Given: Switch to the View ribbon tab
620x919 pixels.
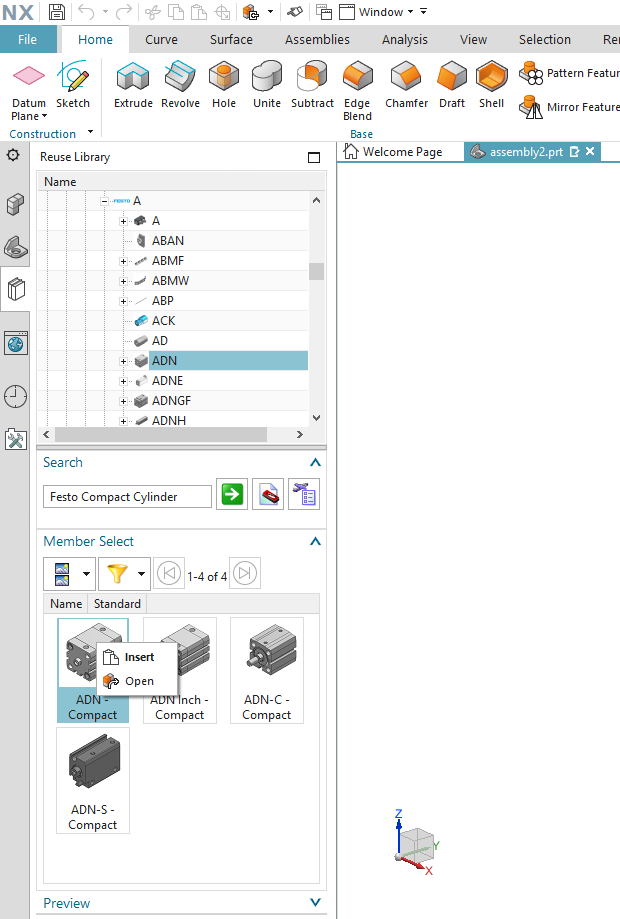Looking at the screenshot, I should tap(473, 39).
